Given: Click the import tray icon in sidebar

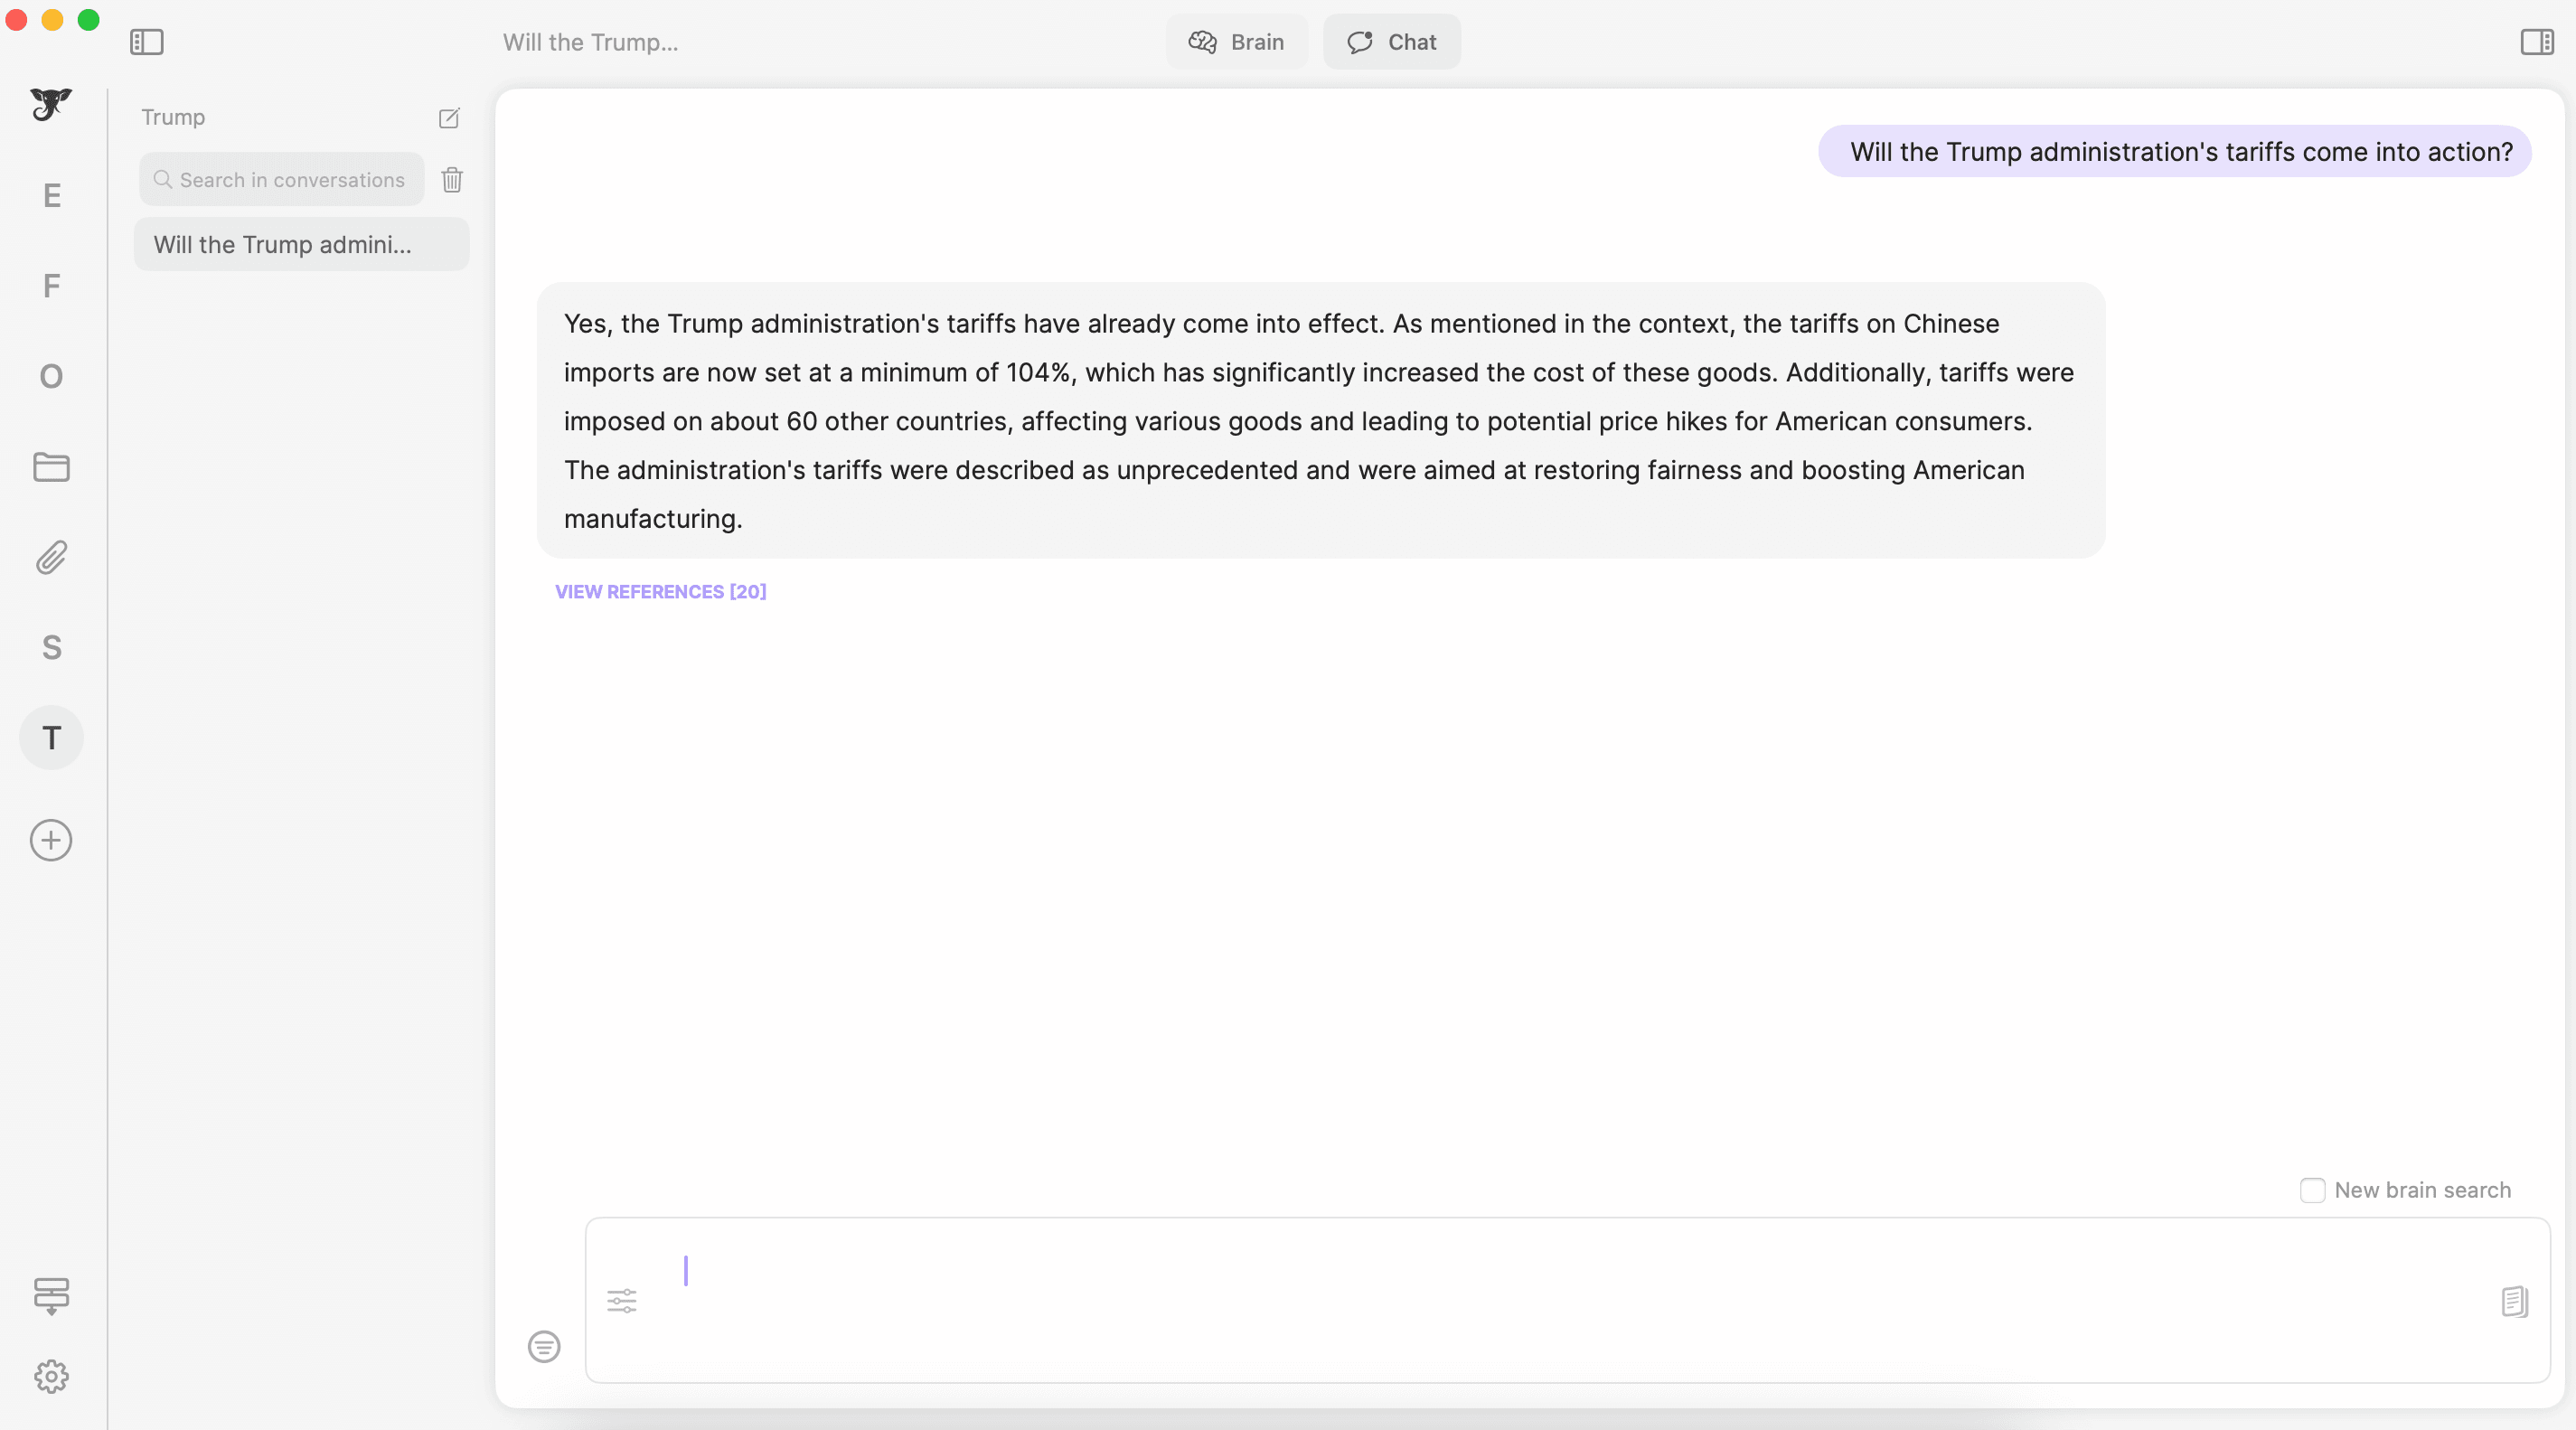Looking at the screenshot, I should (x=51, y=1295).
